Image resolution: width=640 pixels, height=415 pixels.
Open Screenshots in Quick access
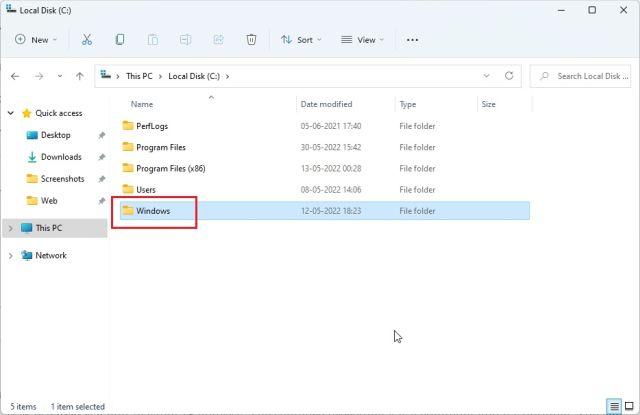point(62,179)
